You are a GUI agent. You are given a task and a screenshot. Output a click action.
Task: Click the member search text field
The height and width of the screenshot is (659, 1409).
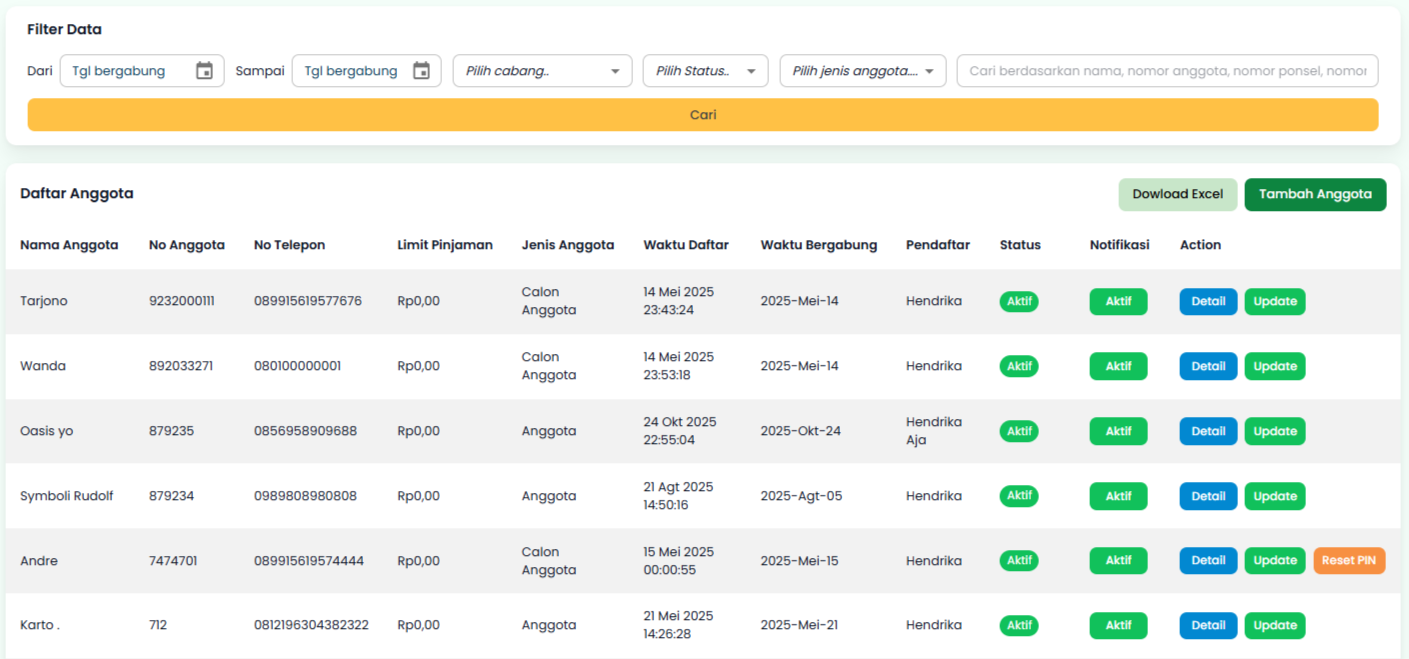1167,71
